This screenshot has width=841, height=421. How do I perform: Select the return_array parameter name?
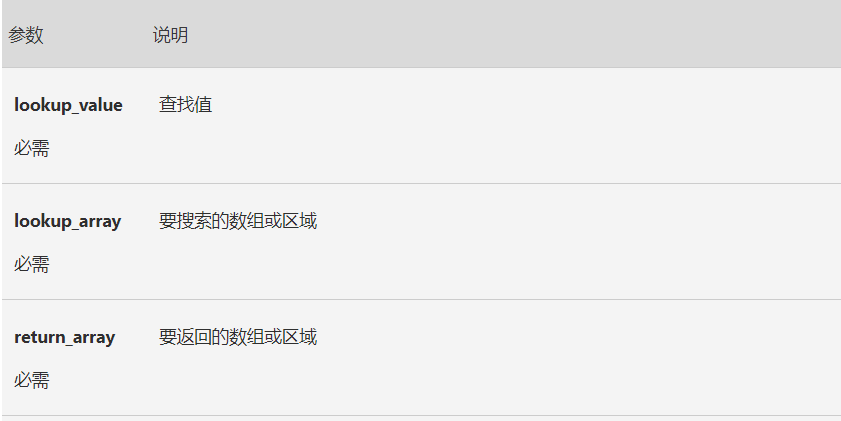coord(64,337)
